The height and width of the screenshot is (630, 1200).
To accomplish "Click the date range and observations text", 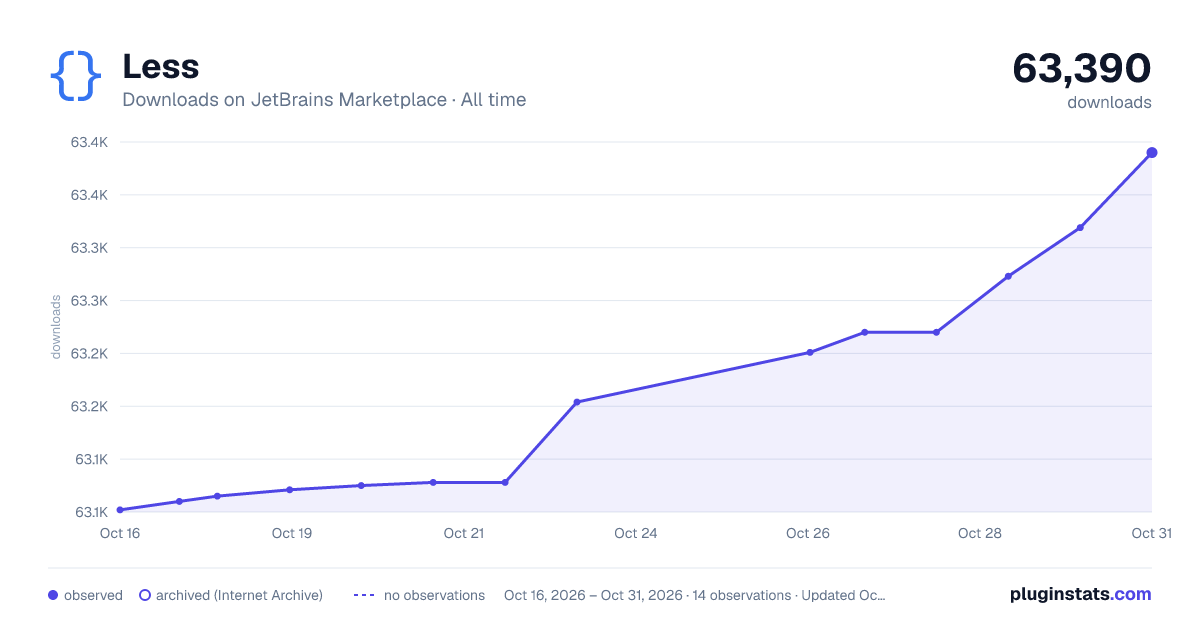I will [x=695, y=595].
